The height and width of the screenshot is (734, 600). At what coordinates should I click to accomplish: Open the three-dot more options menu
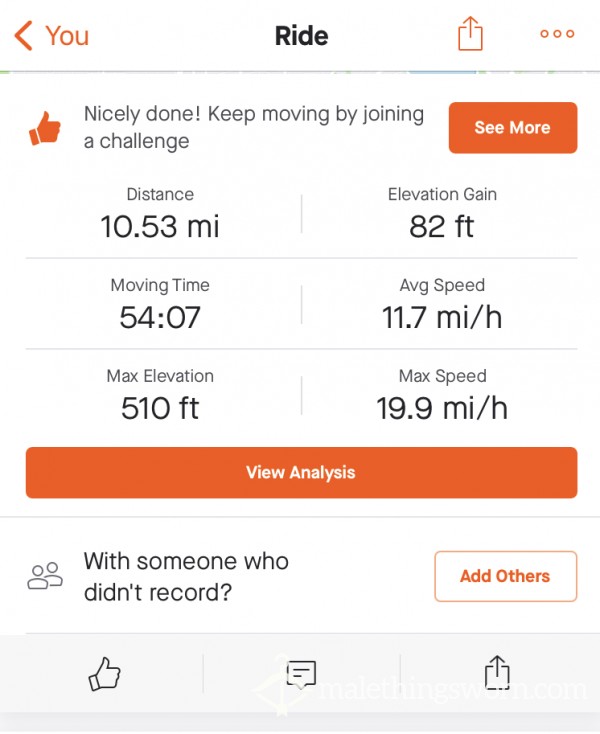557,34
